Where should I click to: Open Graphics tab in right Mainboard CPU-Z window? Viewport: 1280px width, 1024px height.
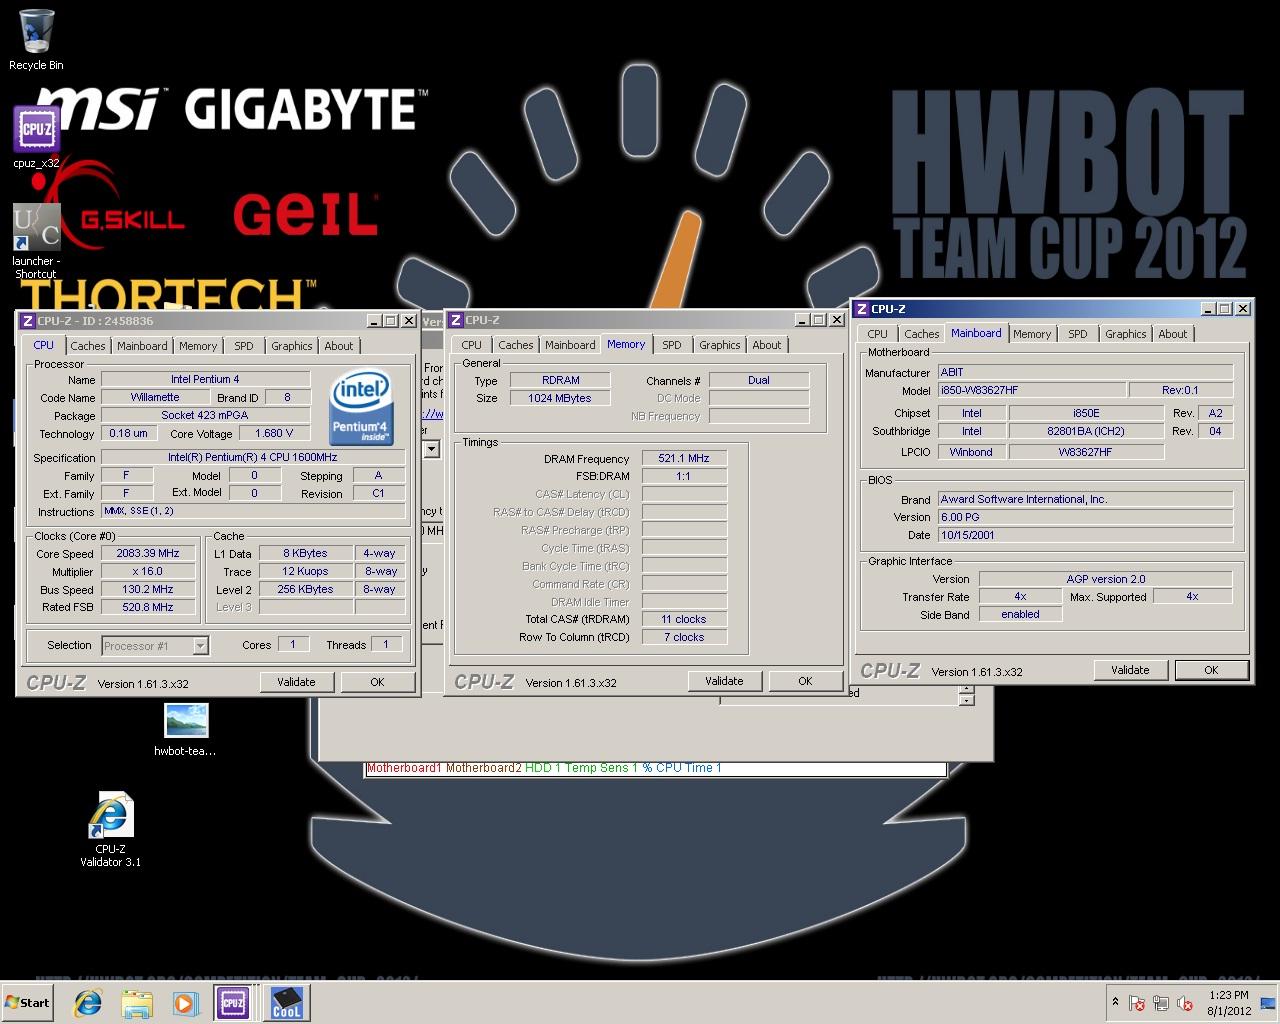point(1126,334)
